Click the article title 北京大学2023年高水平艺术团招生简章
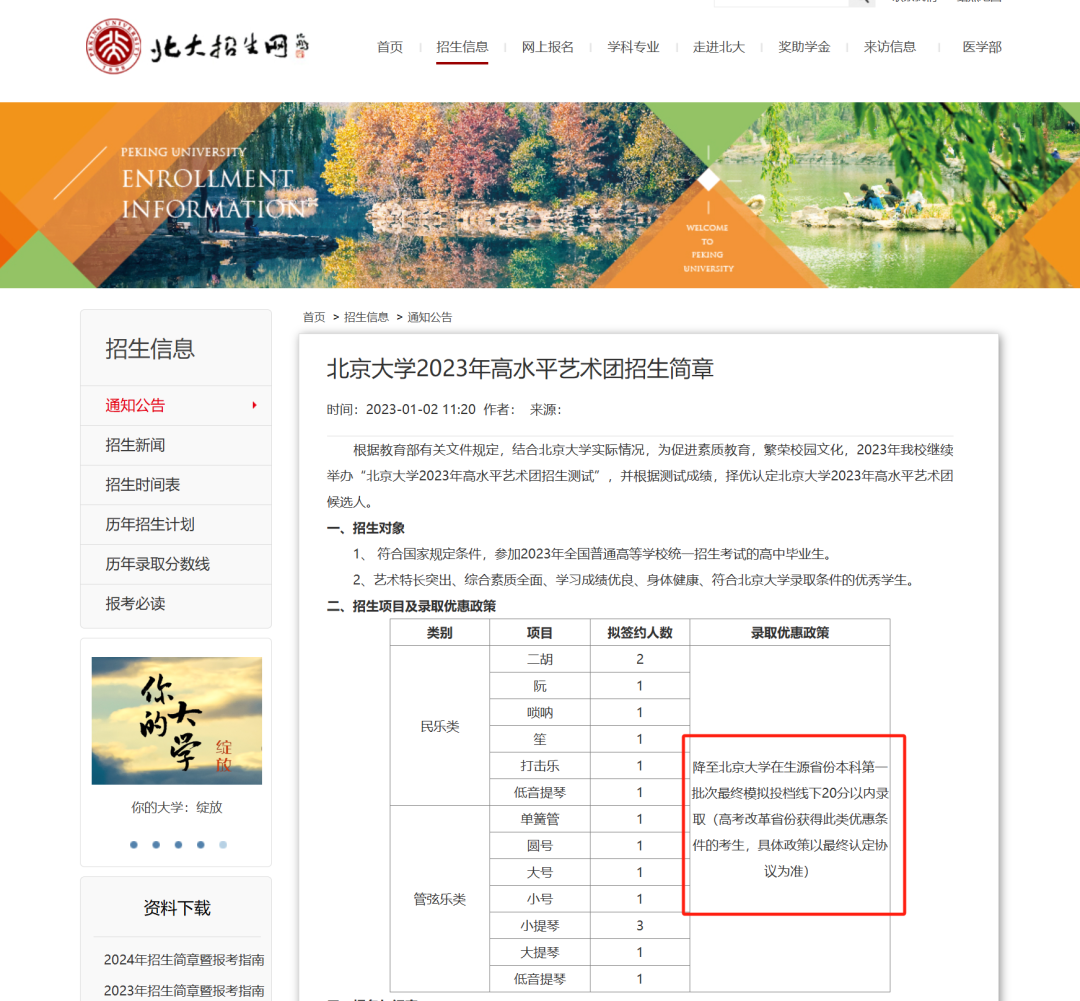Screen dimensions: 1080x1001 coord(520,369)
